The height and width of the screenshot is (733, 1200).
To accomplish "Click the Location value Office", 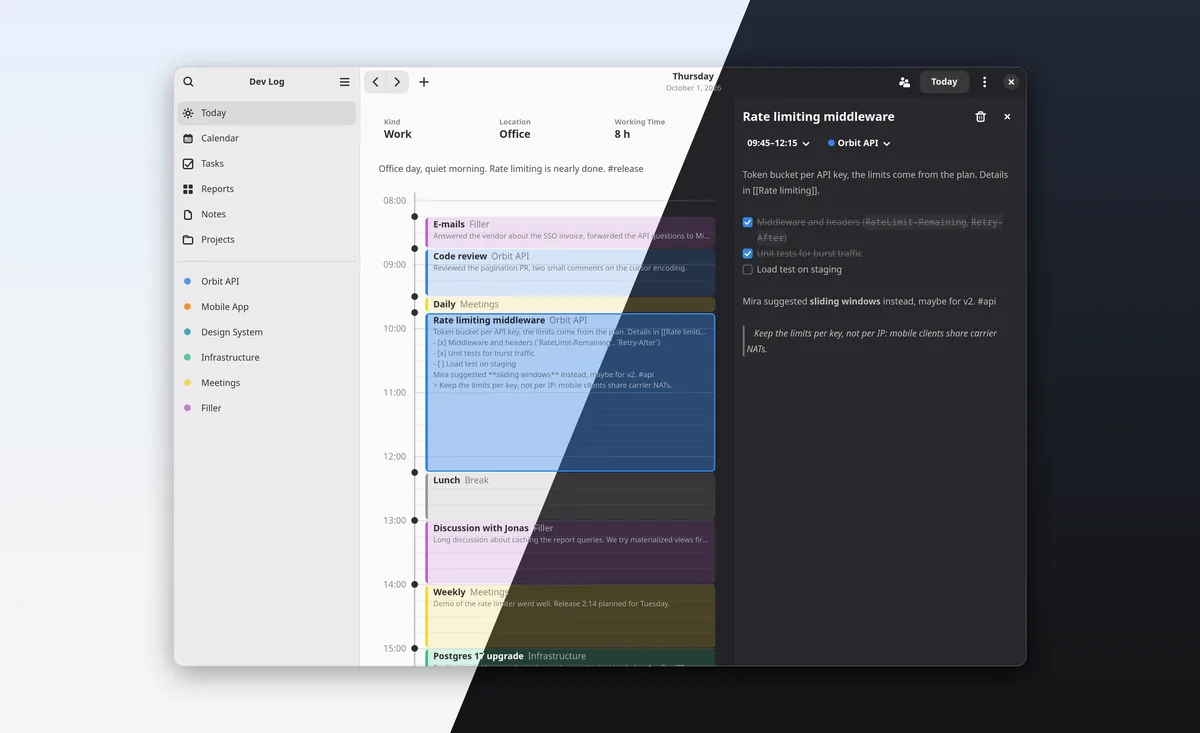I will [x=515, y=134].
